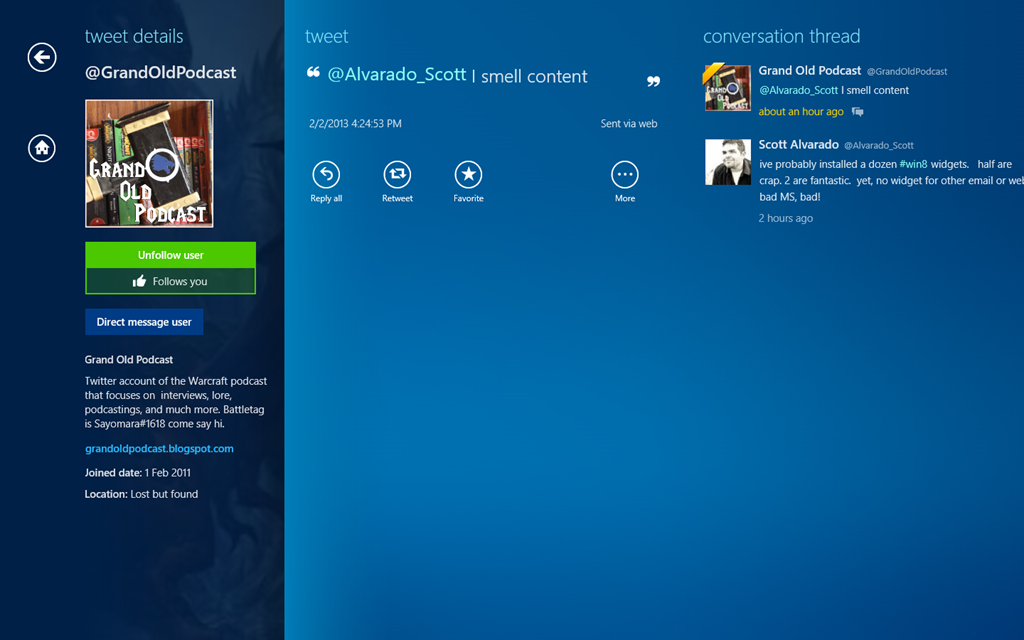
Task: Click the 'conversation thread' heading
Action: click(782, 37)
